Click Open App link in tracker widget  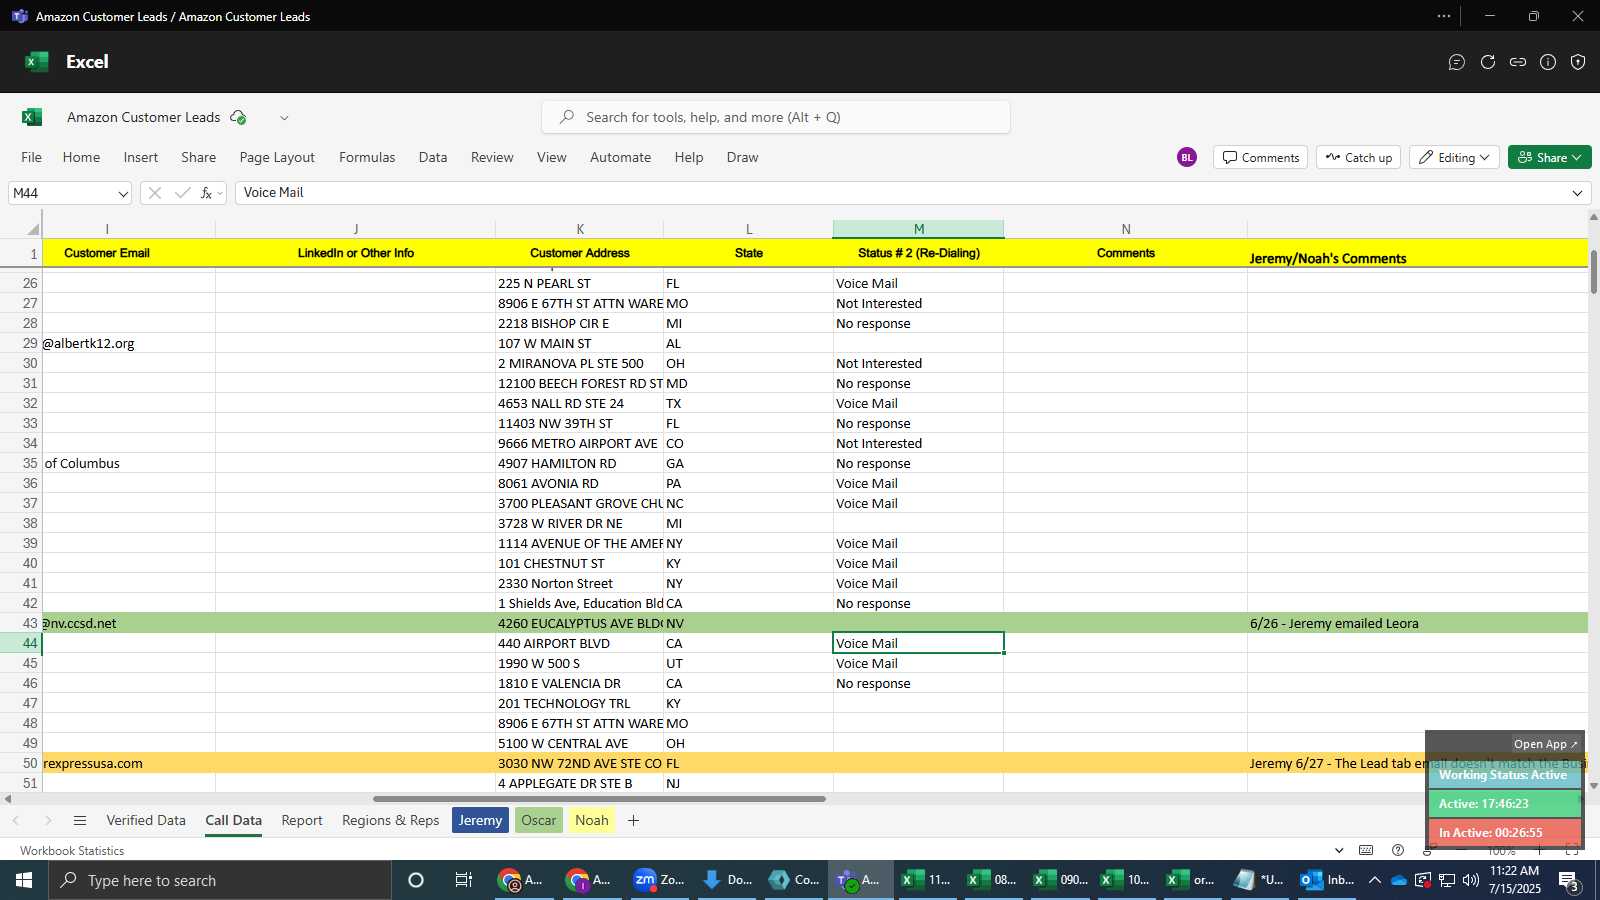tap(1545, 744)
